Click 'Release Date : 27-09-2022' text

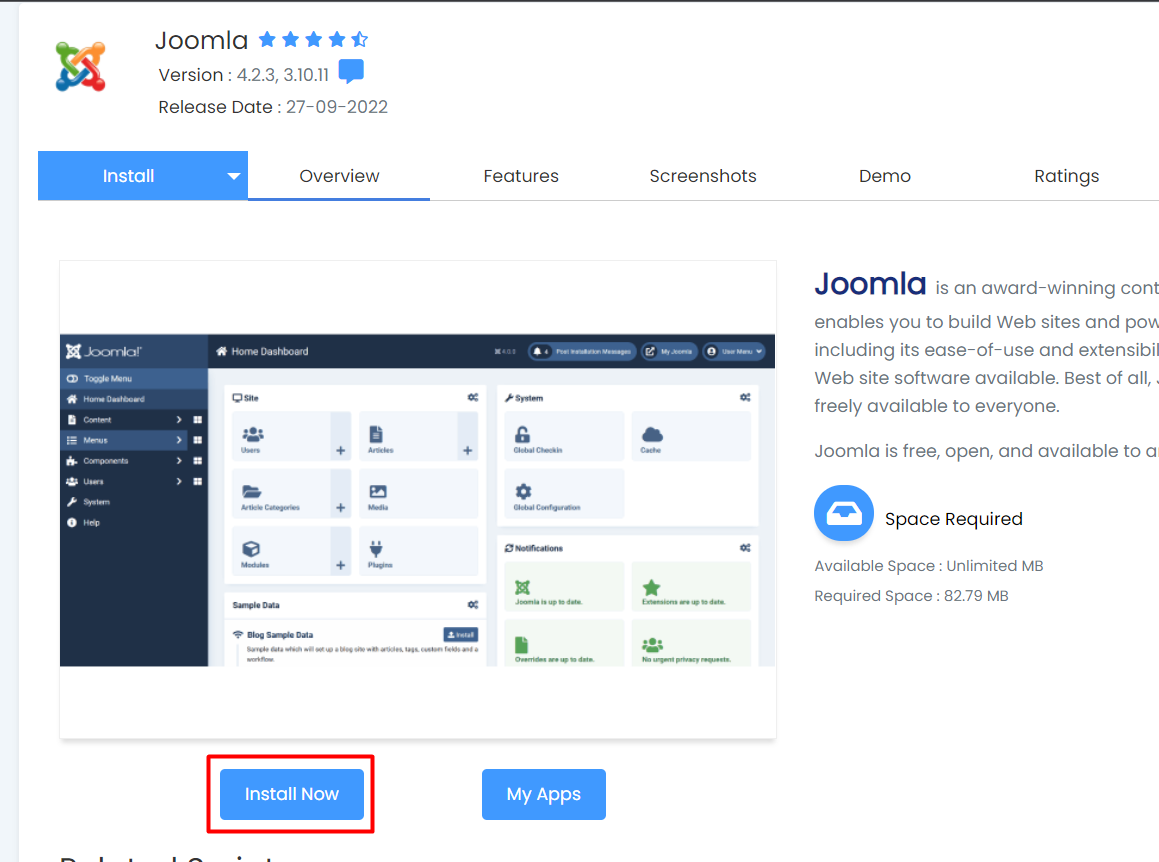click(273, 107)
